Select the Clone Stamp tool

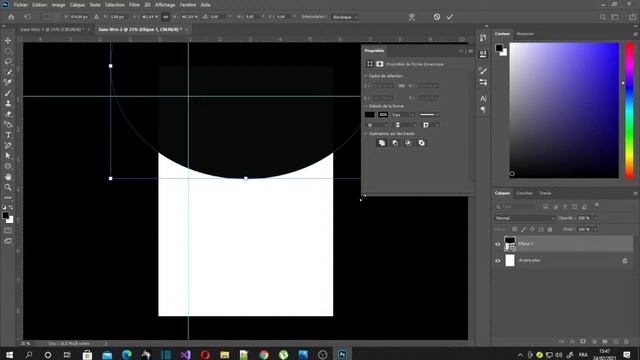tap(8, 104)
